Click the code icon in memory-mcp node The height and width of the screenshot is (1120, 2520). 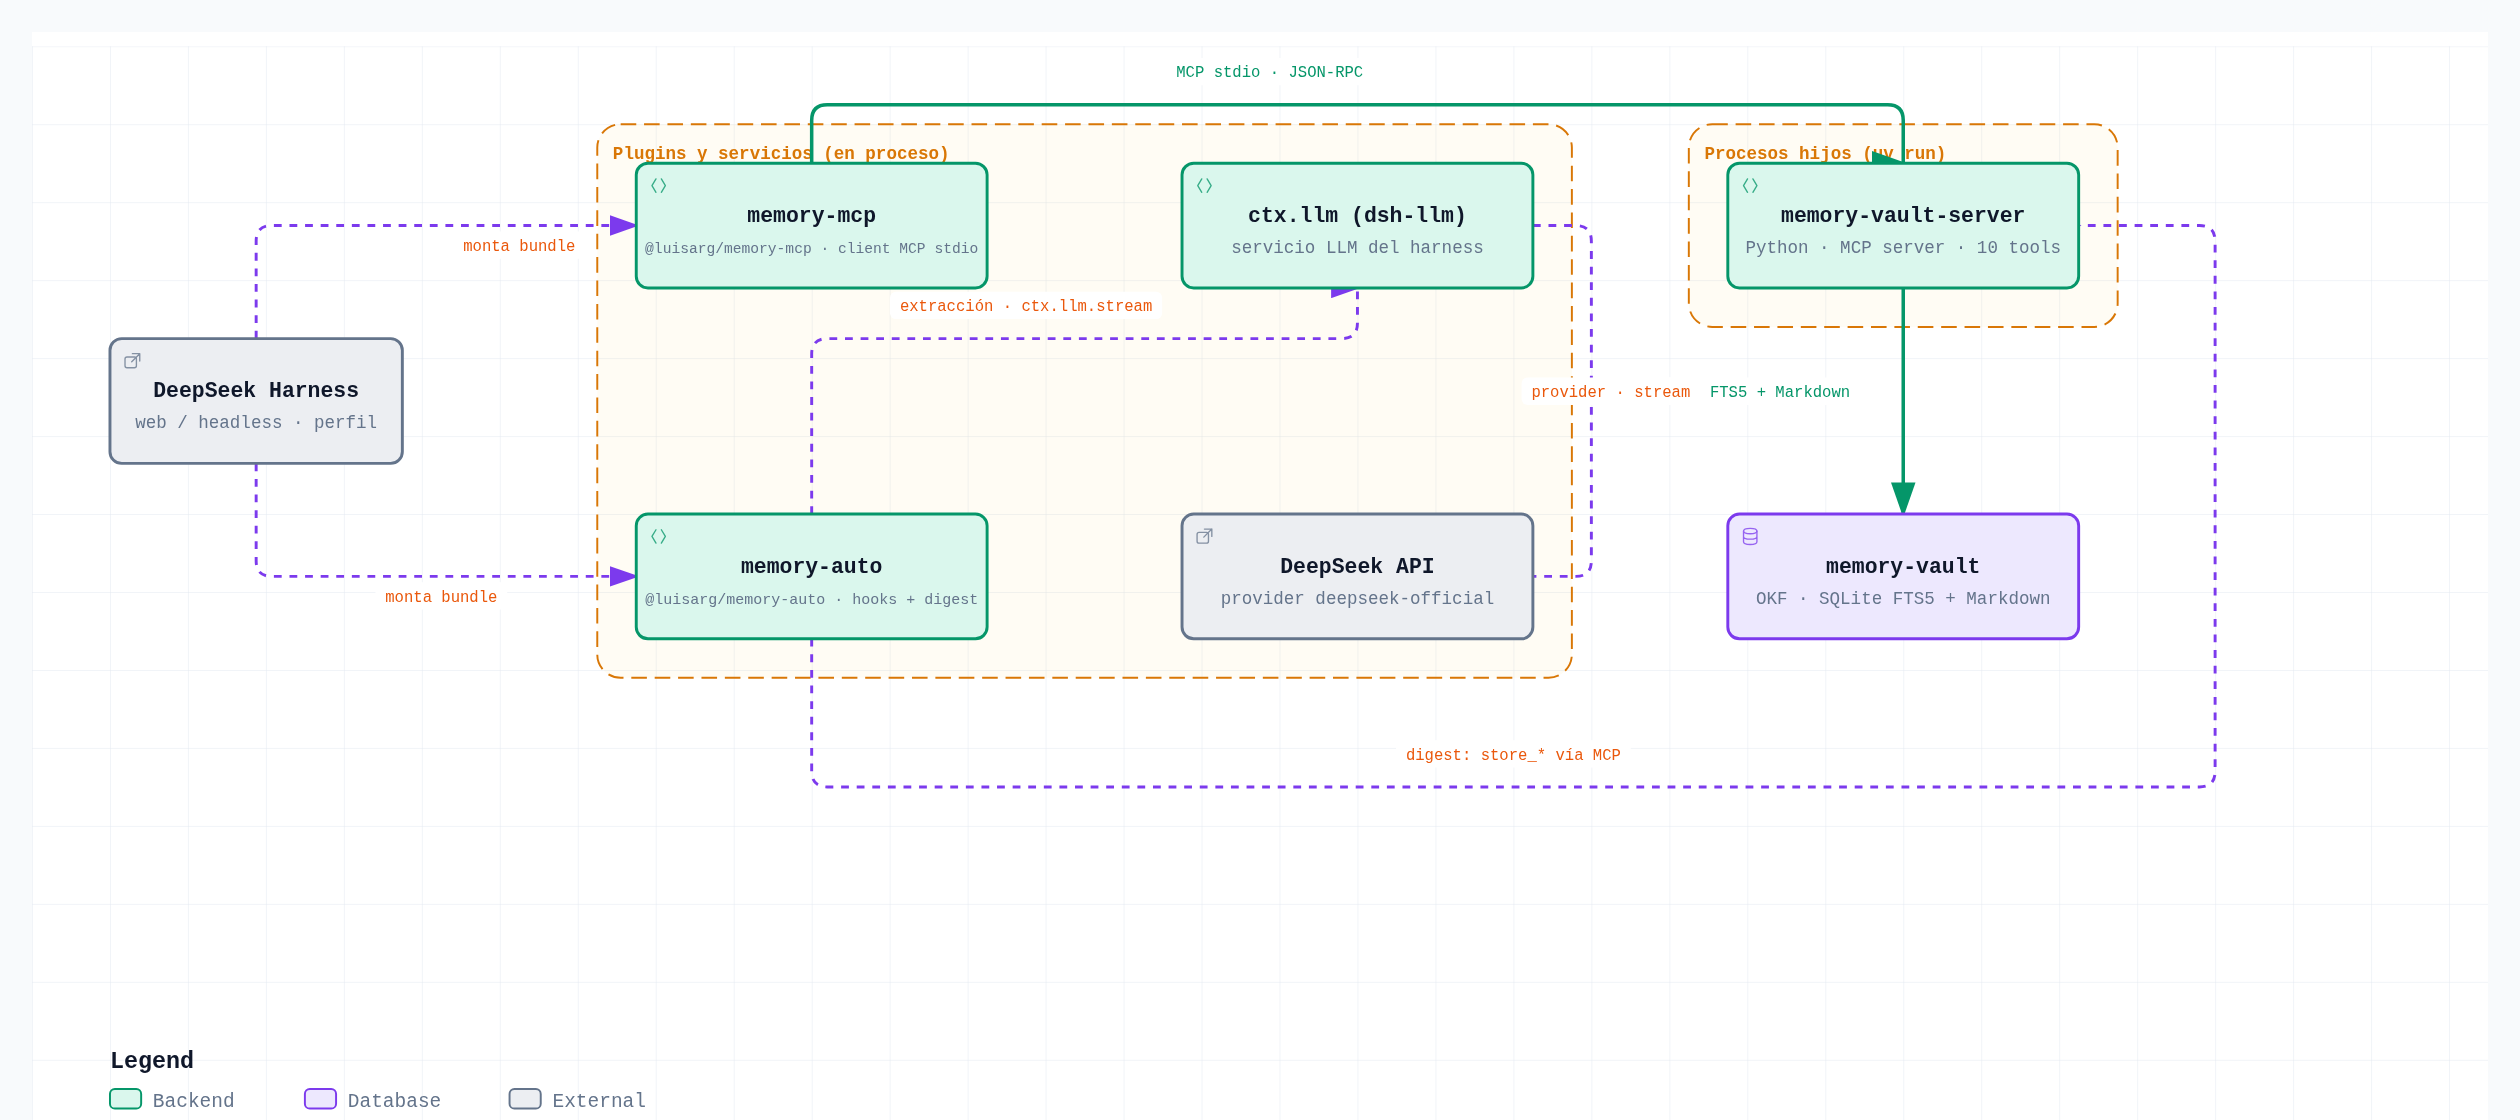click(658, 186)
